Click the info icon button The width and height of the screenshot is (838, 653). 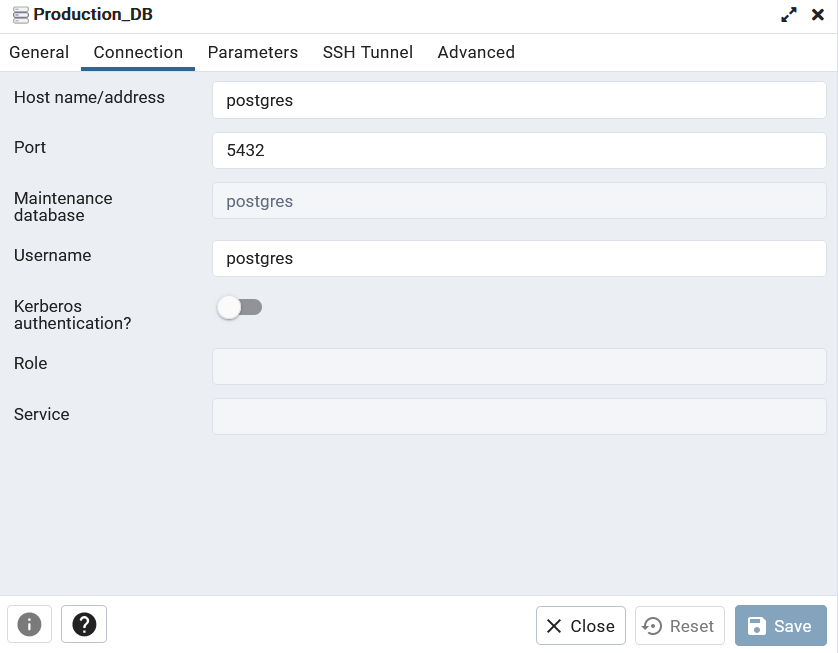29,625
